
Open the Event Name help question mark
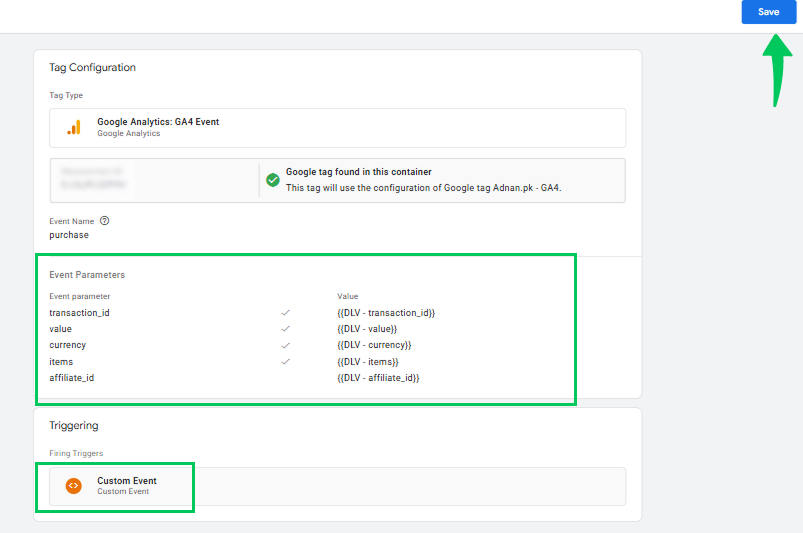point(104,221)
